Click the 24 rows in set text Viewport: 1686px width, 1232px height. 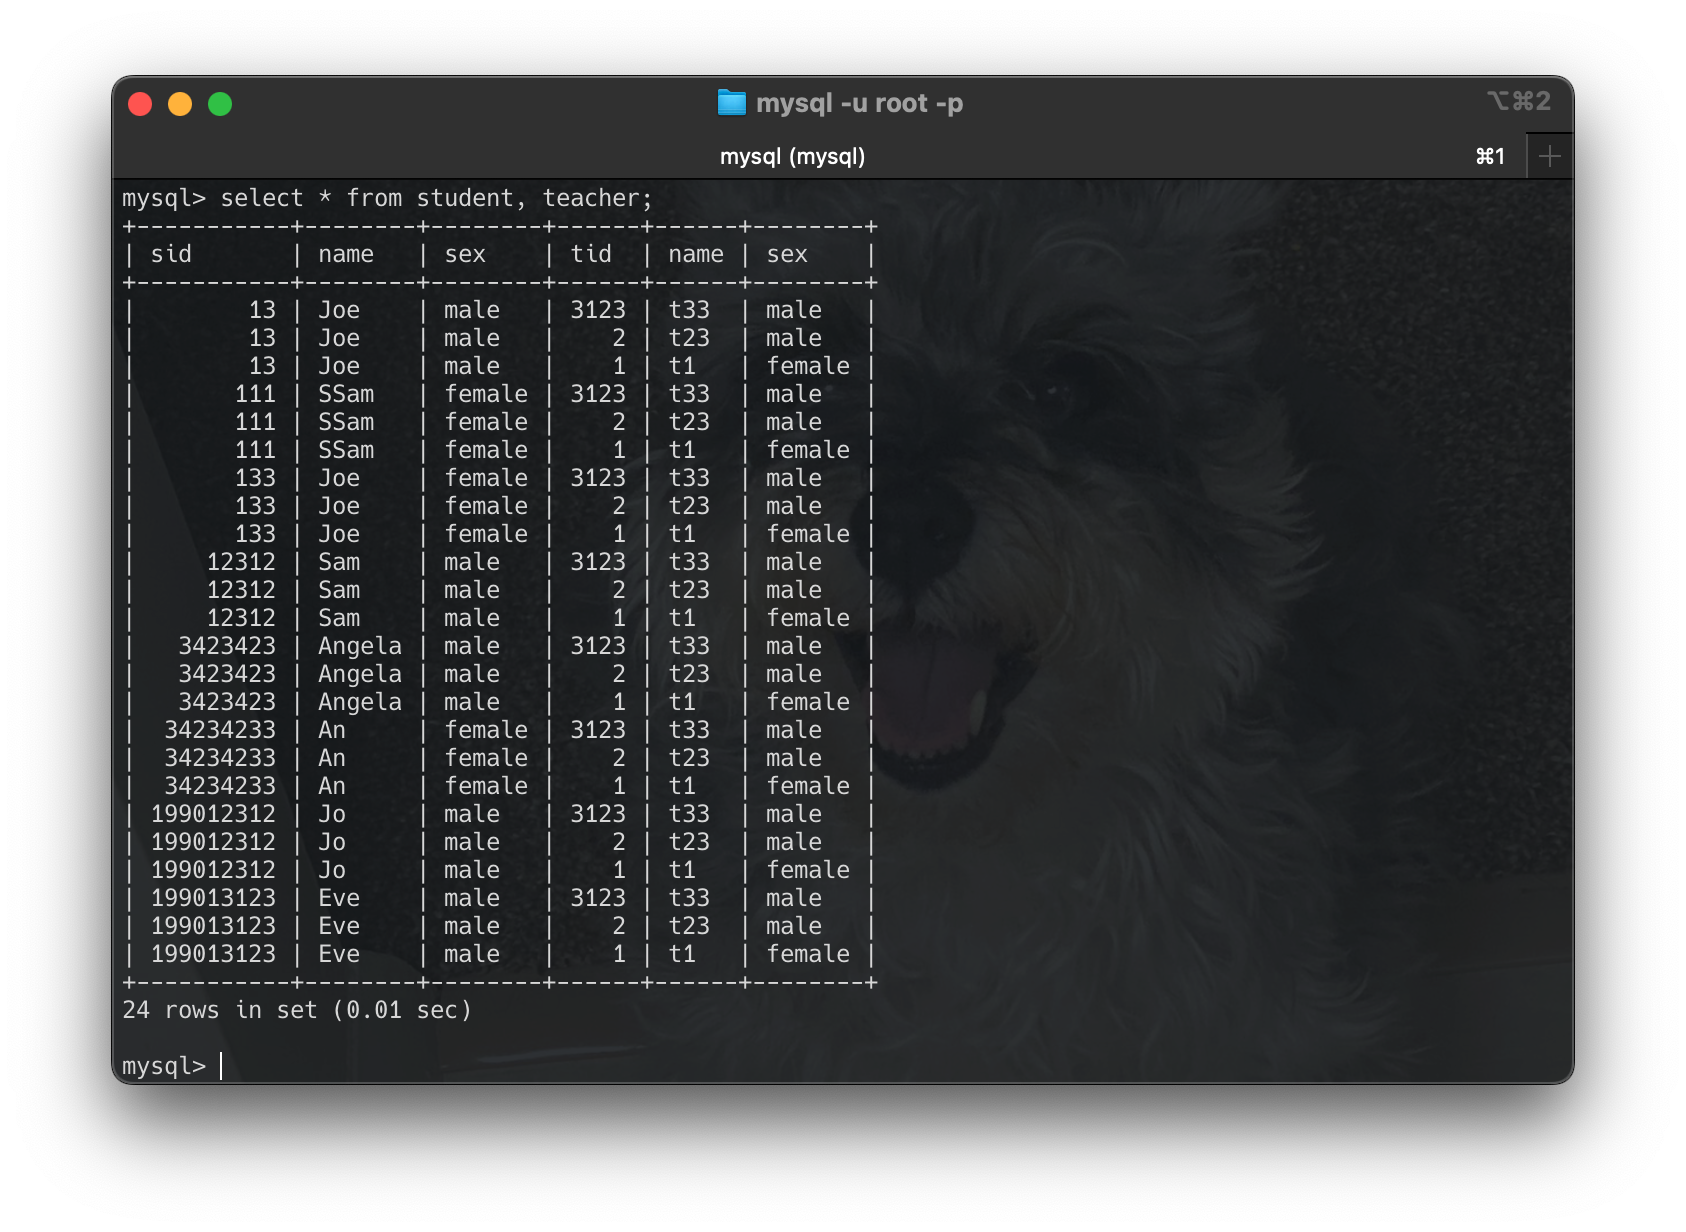point(297,1010)
